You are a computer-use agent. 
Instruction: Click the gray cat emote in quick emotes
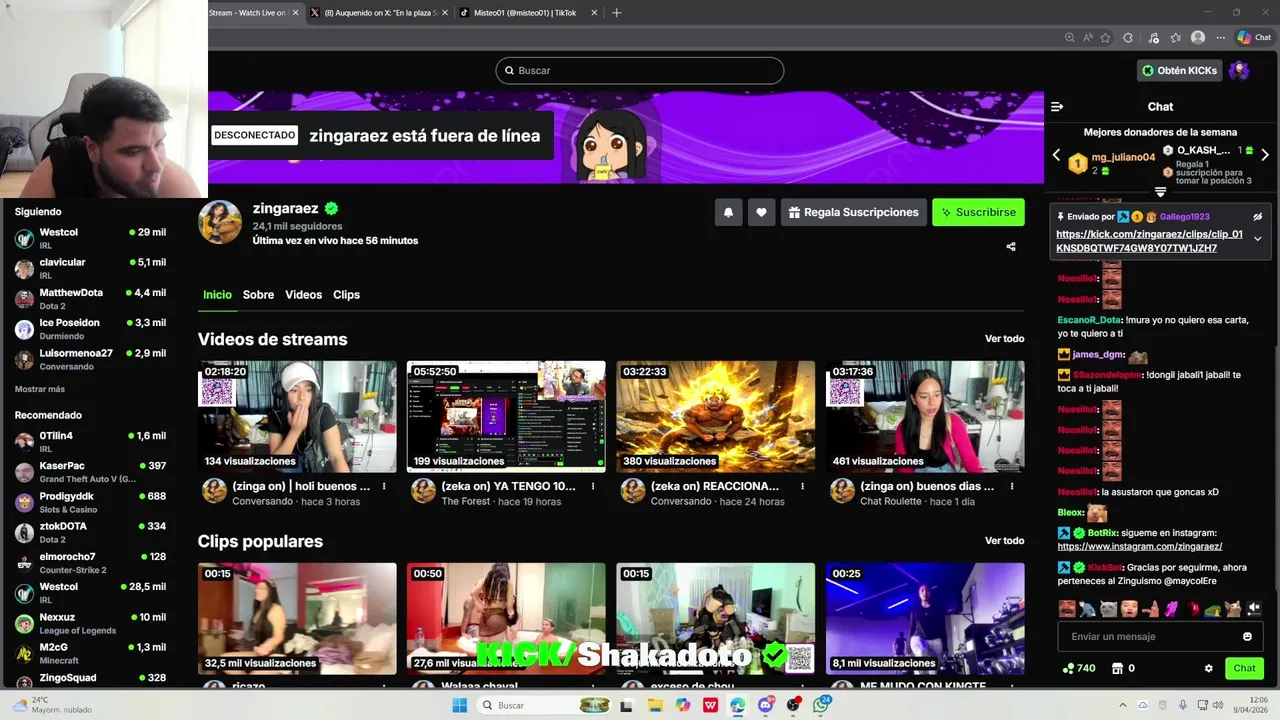(x=1108, y=609)
